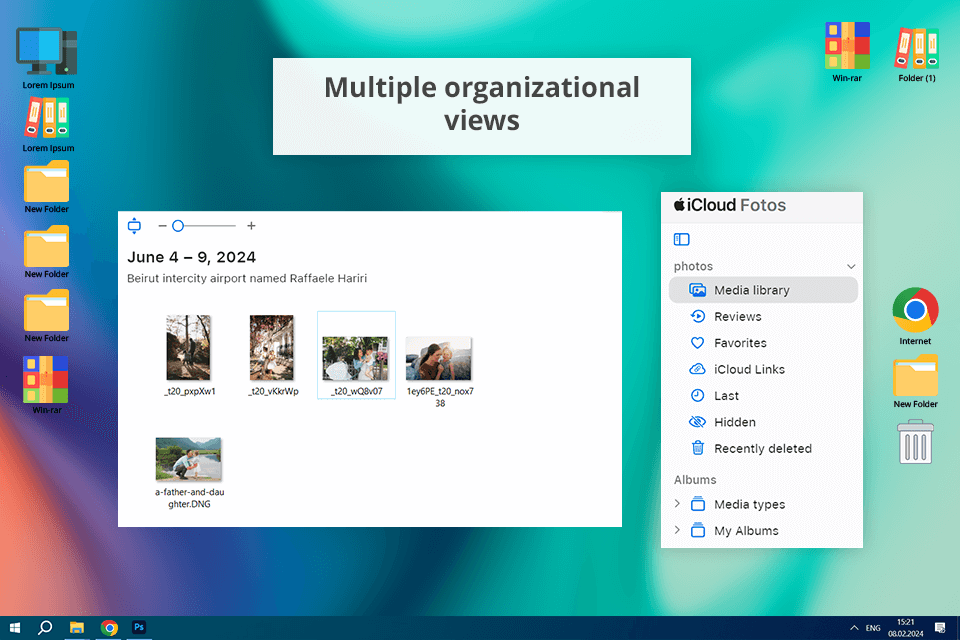Open the Internet Chrome desktop shortcut
Screen dimensions: 960x640
[x=915, y=311]
